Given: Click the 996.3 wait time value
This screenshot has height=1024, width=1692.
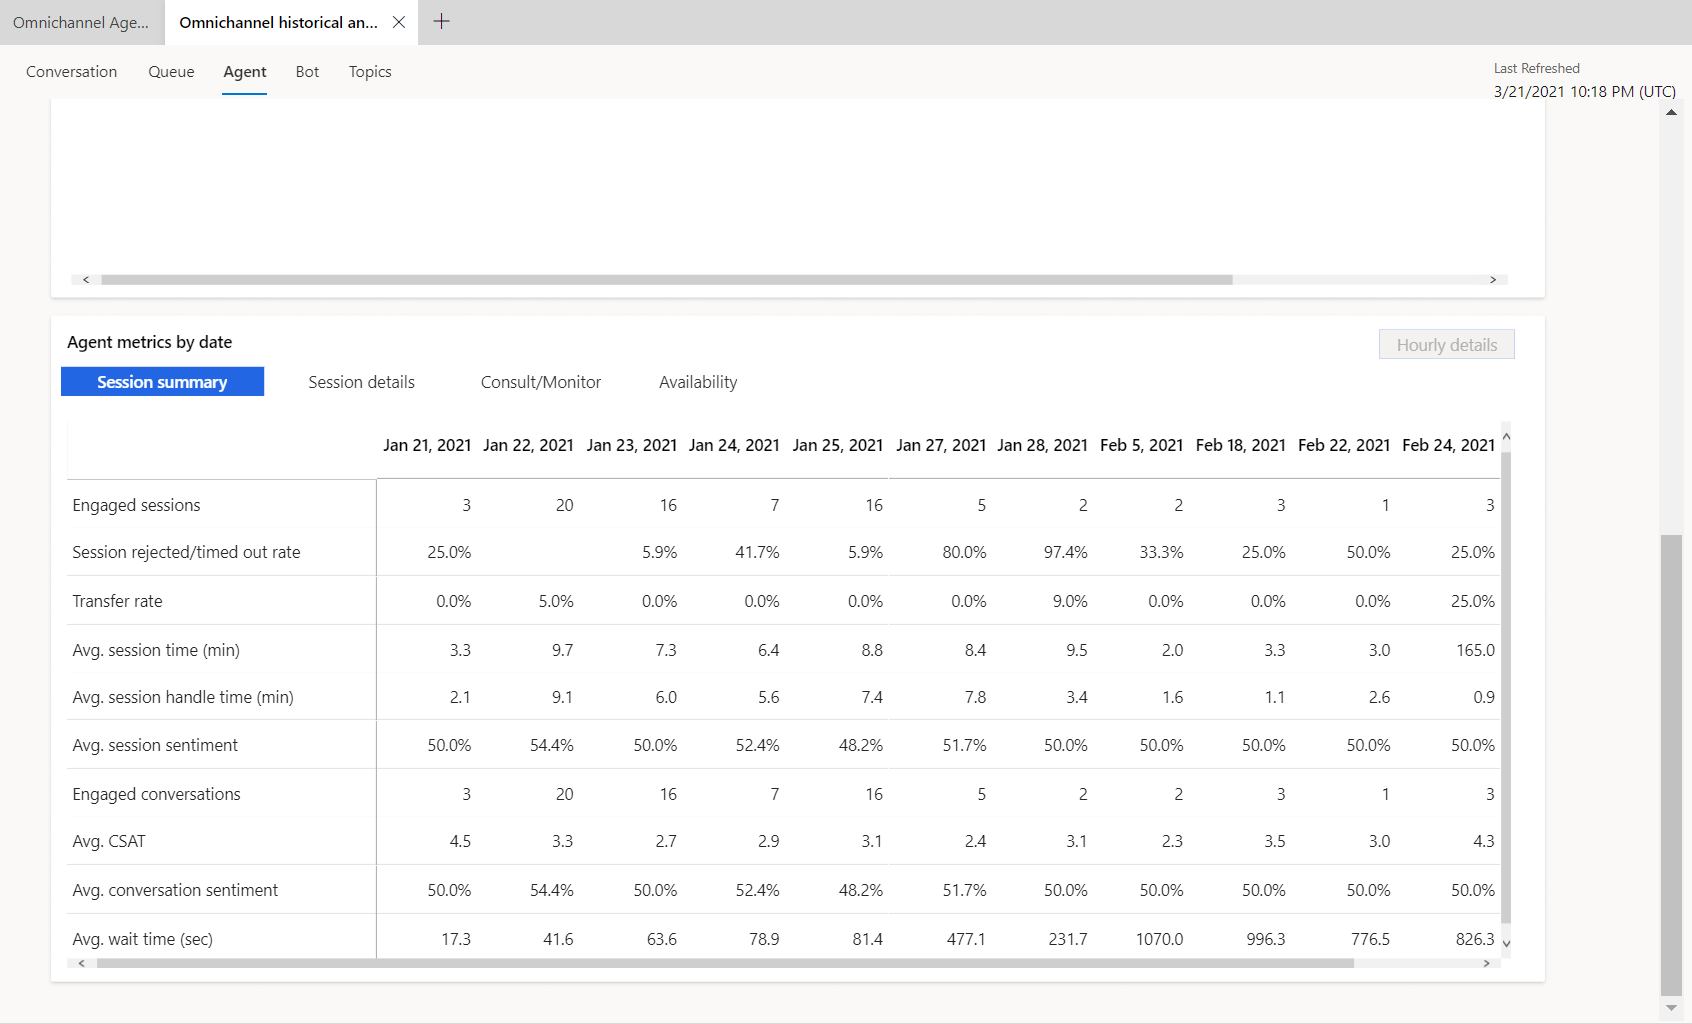Looking at the screenshot, I should (1266, 939).
